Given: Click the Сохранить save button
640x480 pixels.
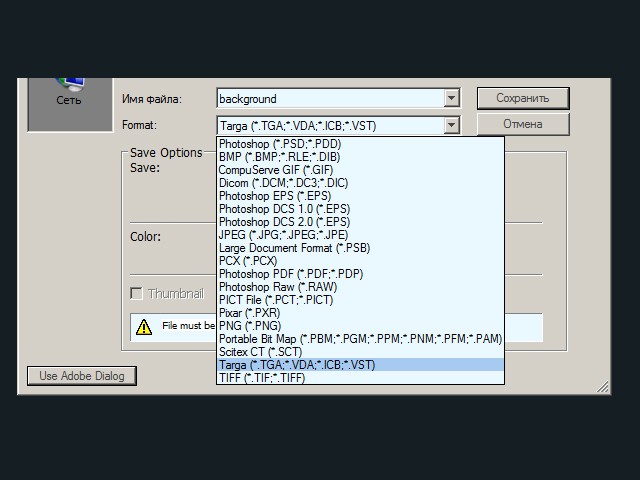Looking at the screenshot, I should coord(523,98).
